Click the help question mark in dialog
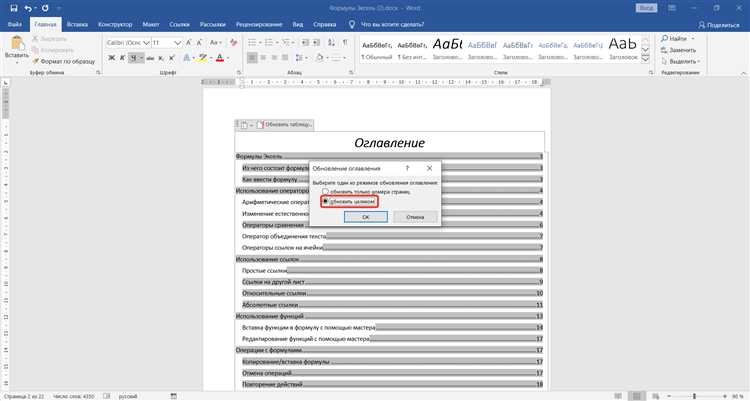This screenshot has height=401, width=750. (x=407, y=168)
